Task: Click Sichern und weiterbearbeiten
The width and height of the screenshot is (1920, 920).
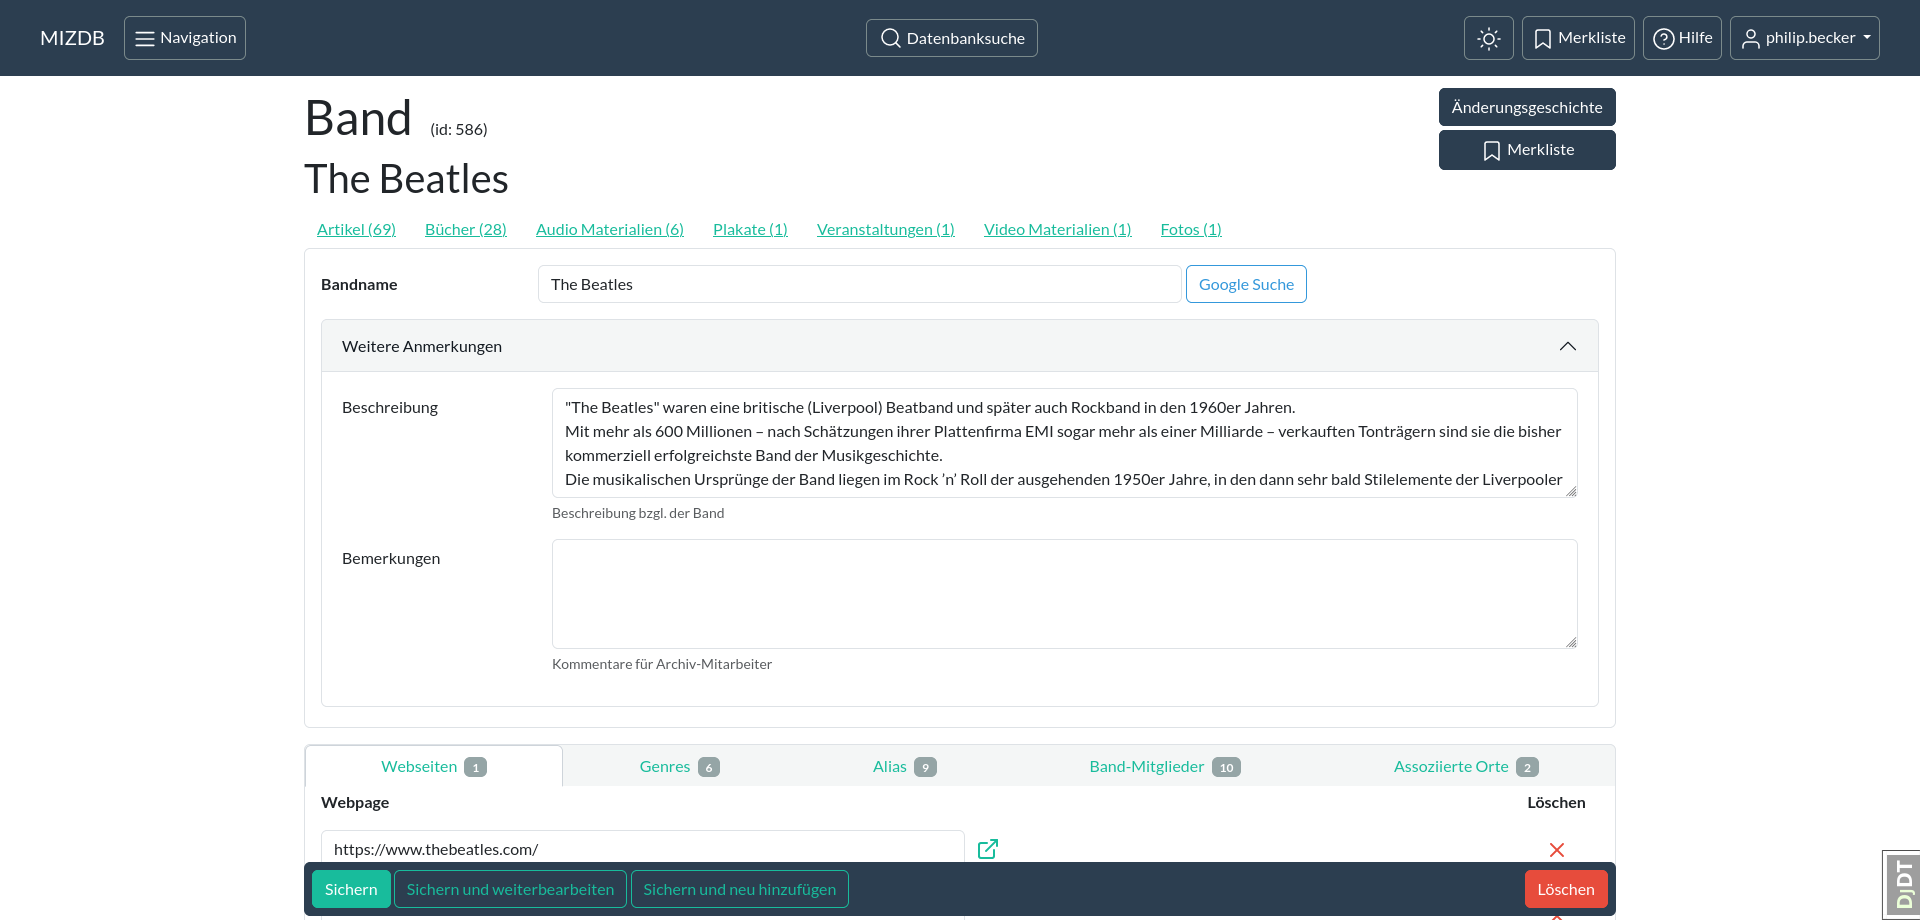Action: (x=510, y=889)
